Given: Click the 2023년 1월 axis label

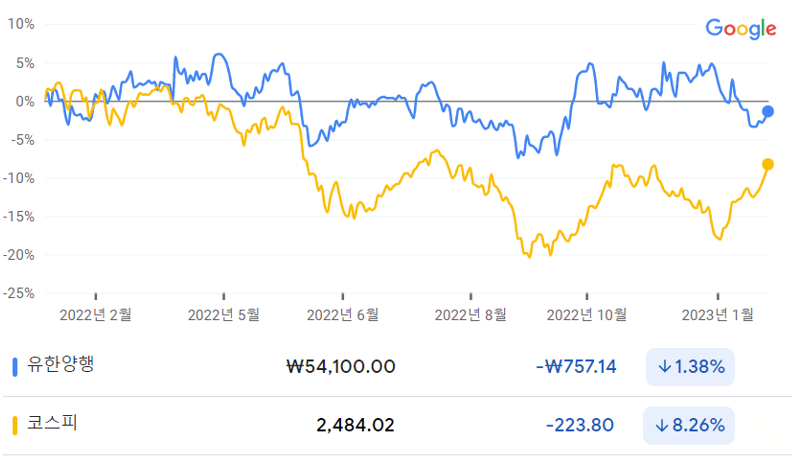Looking at the screenshot, I should click(x=719, y=314).
